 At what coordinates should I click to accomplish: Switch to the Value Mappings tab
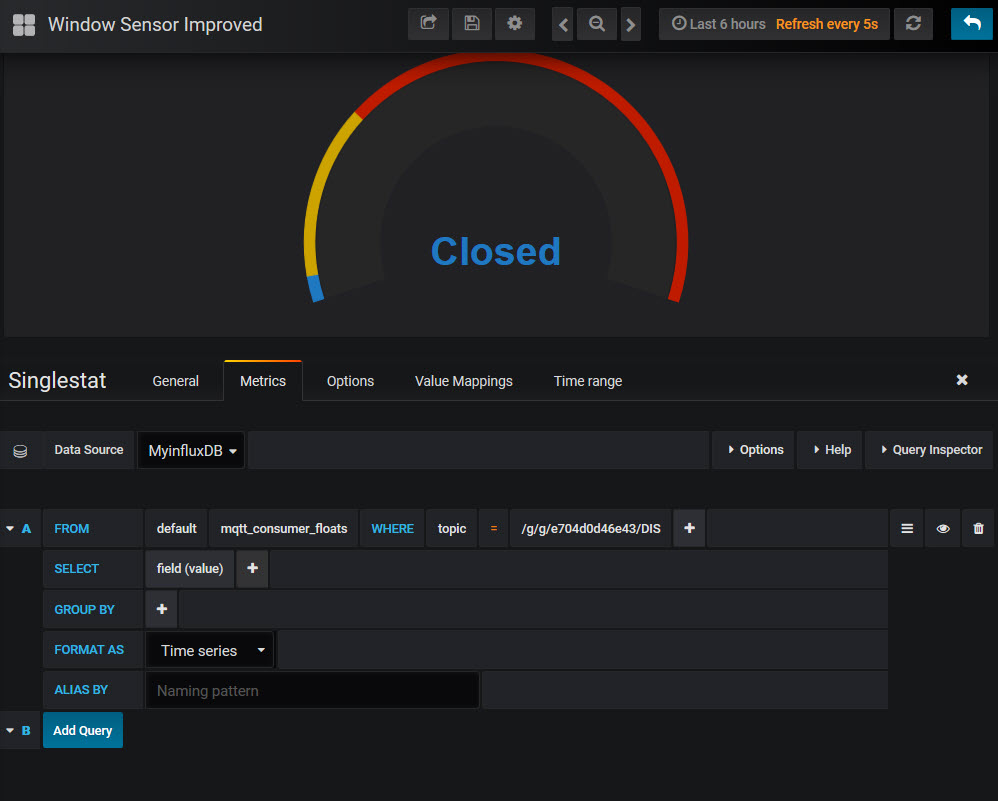point(463,380)
